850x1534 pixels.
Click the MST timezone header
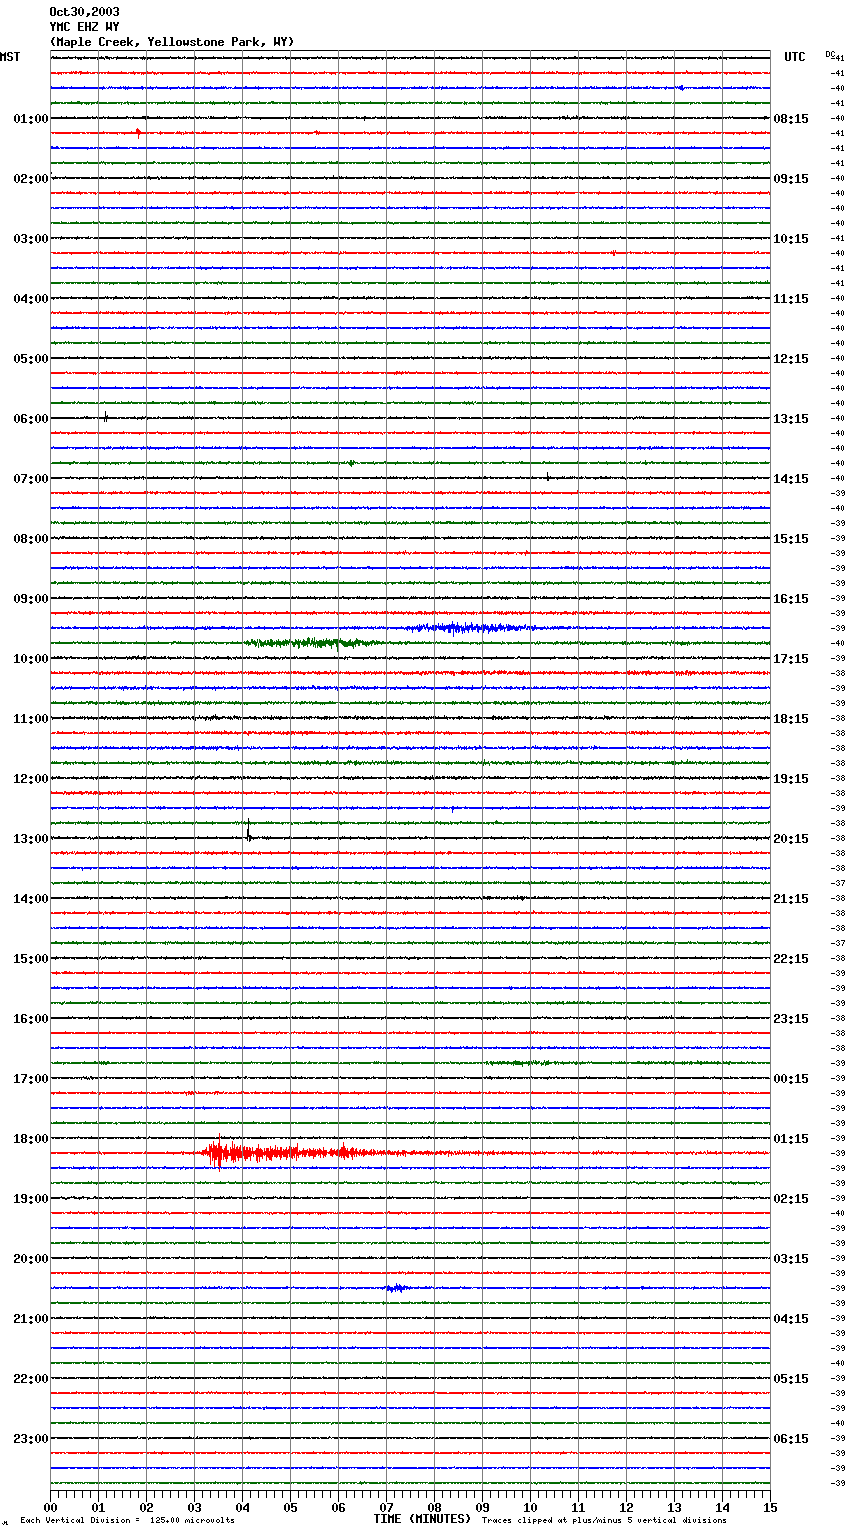[10, 57]
